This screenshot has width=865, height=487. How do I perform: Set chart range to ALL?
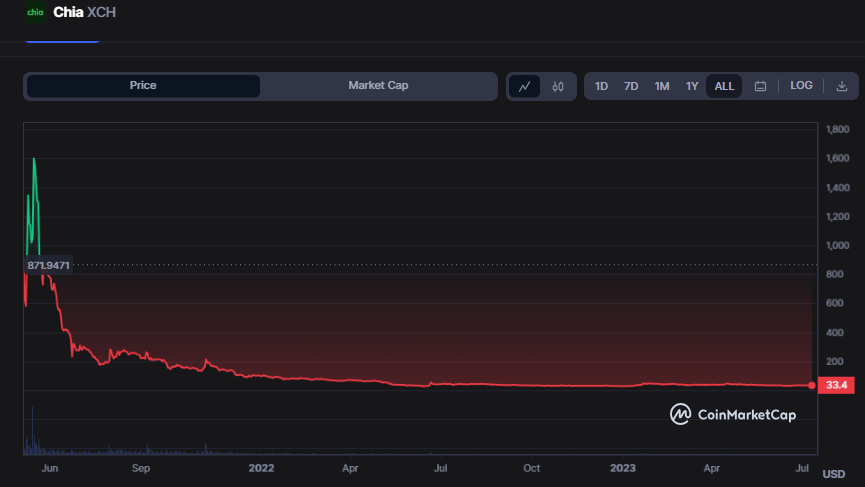pyautogui.click(x=724, y=86)
